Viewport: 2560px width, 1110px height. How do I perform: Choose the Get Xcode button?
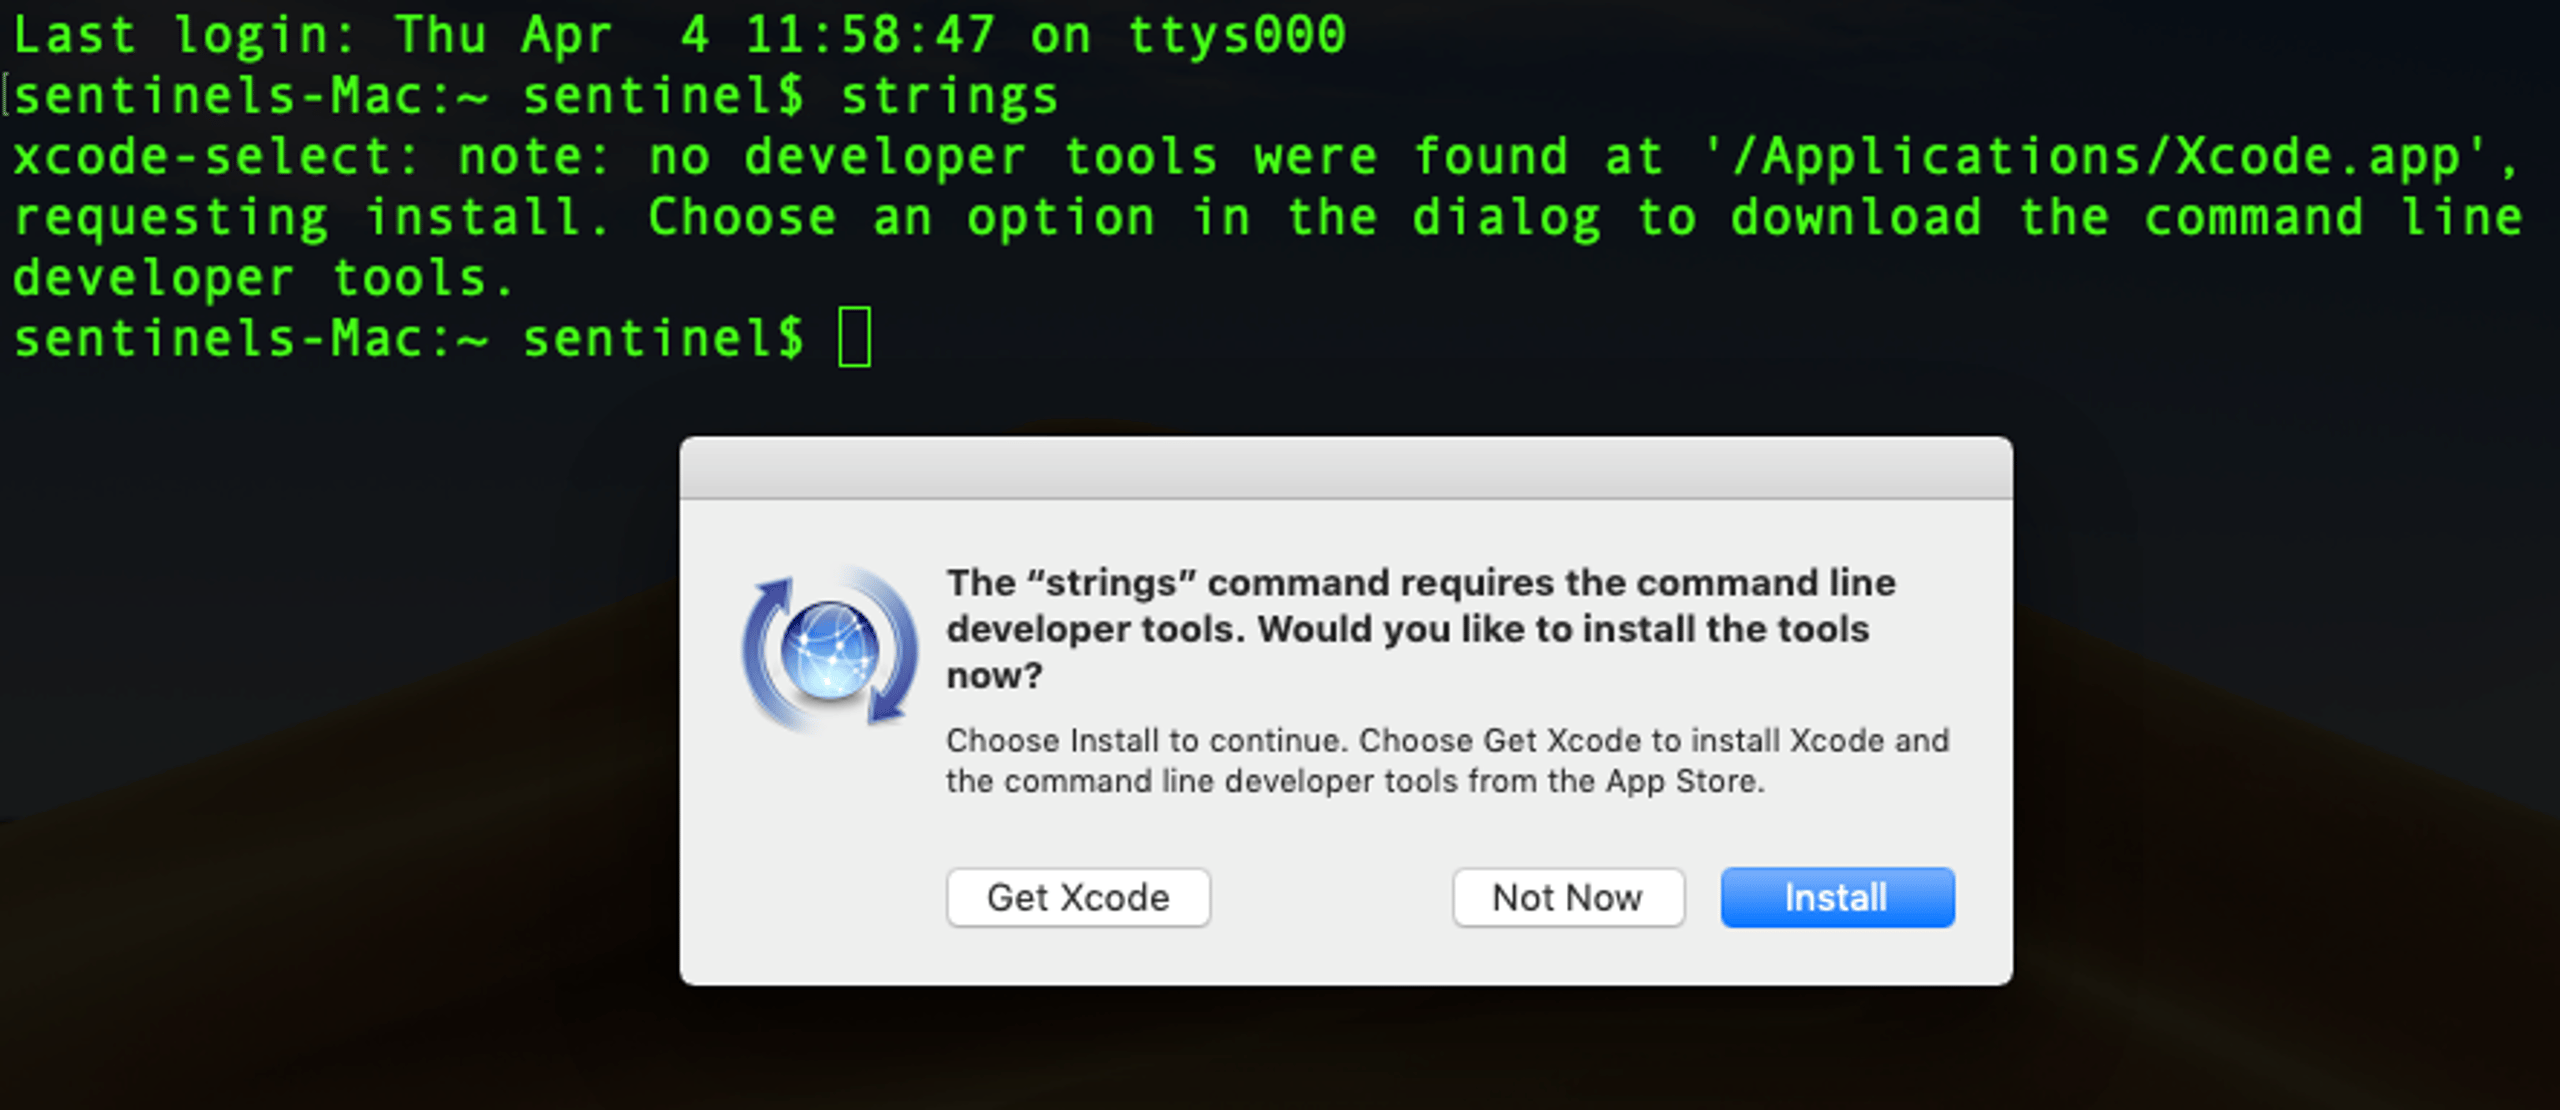(1078, 897)
